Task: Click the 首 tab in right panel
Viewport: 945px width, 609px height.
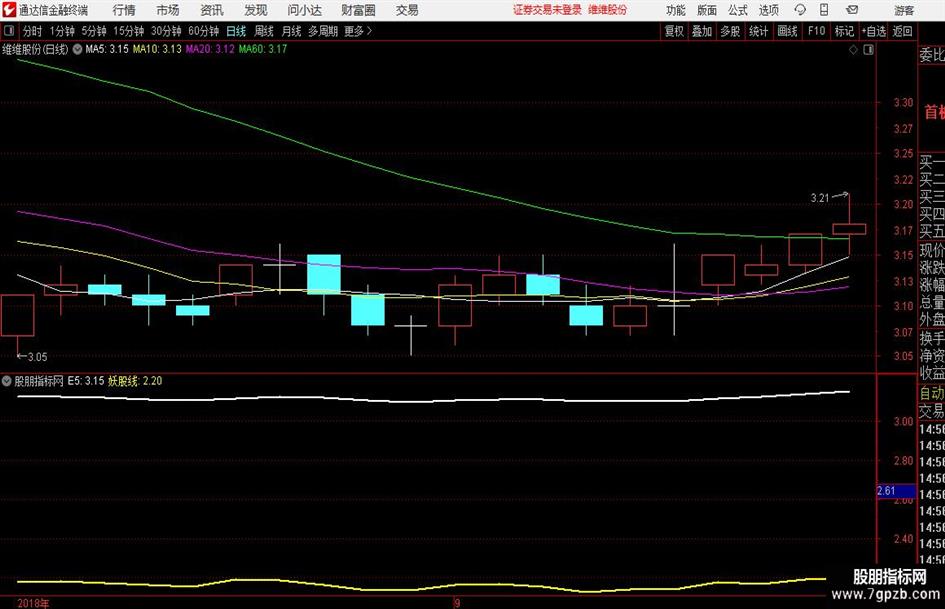Action: [935, 112]
